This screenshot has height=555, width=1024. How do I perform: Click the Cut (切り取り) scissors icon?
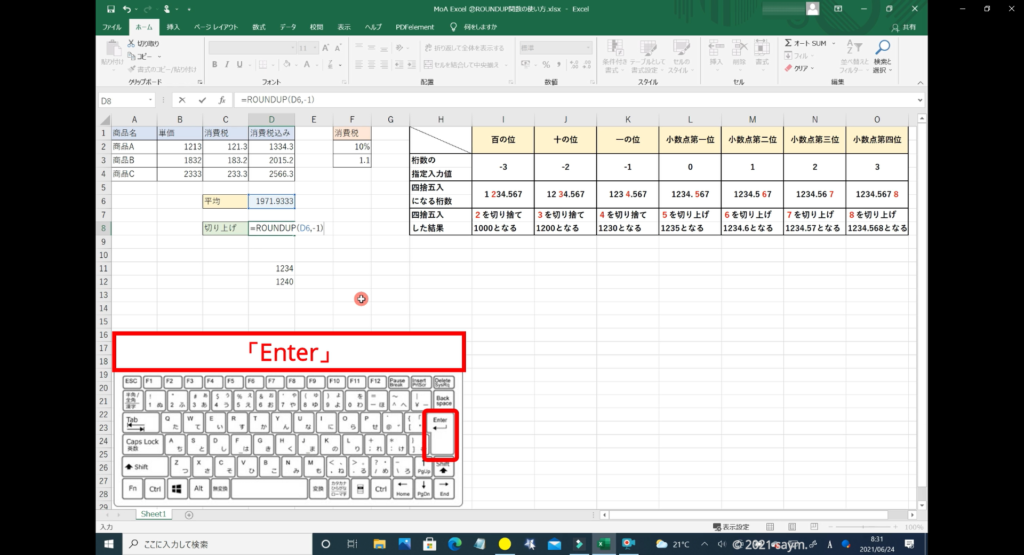[132, 44]
